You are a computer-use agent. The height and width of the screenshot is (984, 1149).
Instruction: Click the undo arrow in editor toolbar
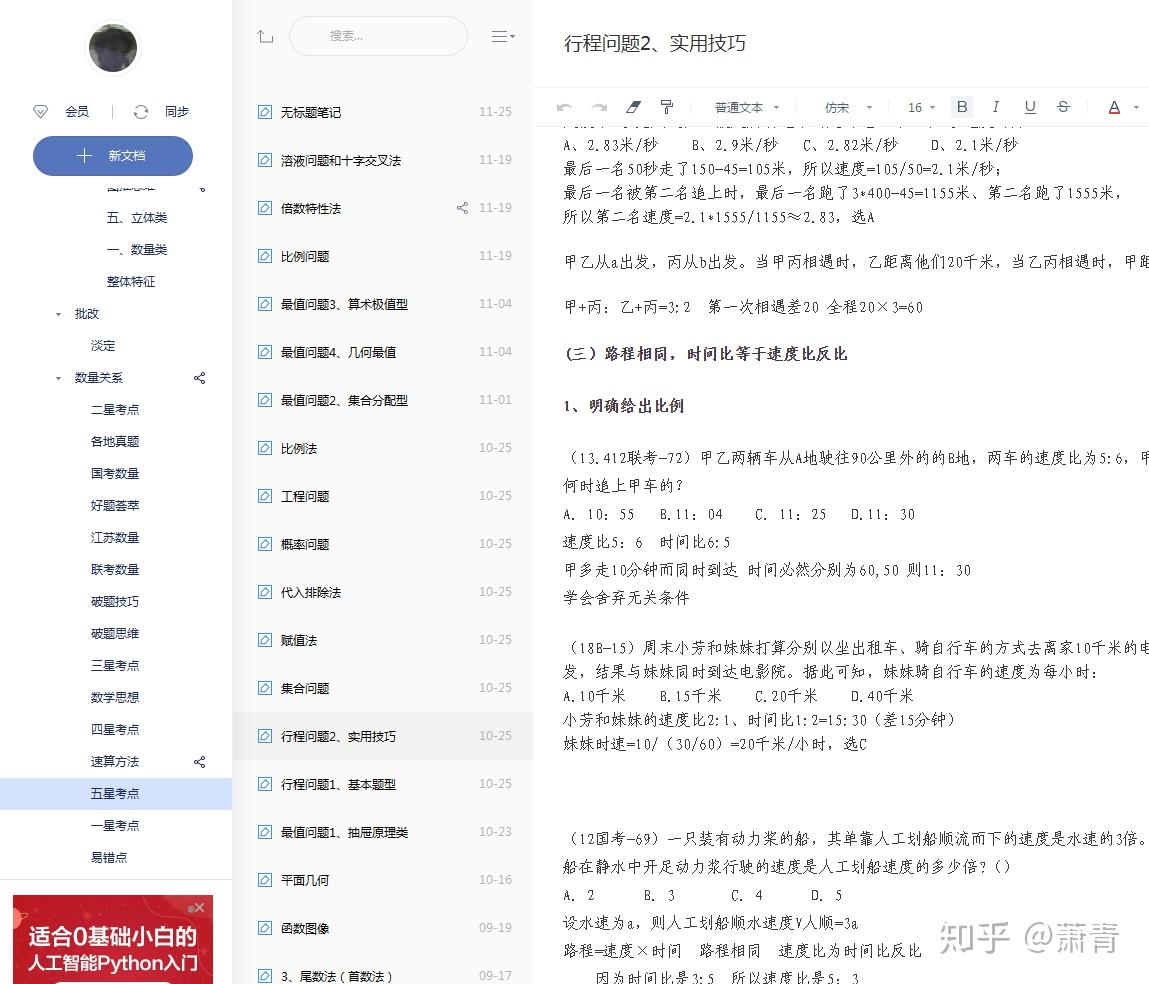pos(564,108)
